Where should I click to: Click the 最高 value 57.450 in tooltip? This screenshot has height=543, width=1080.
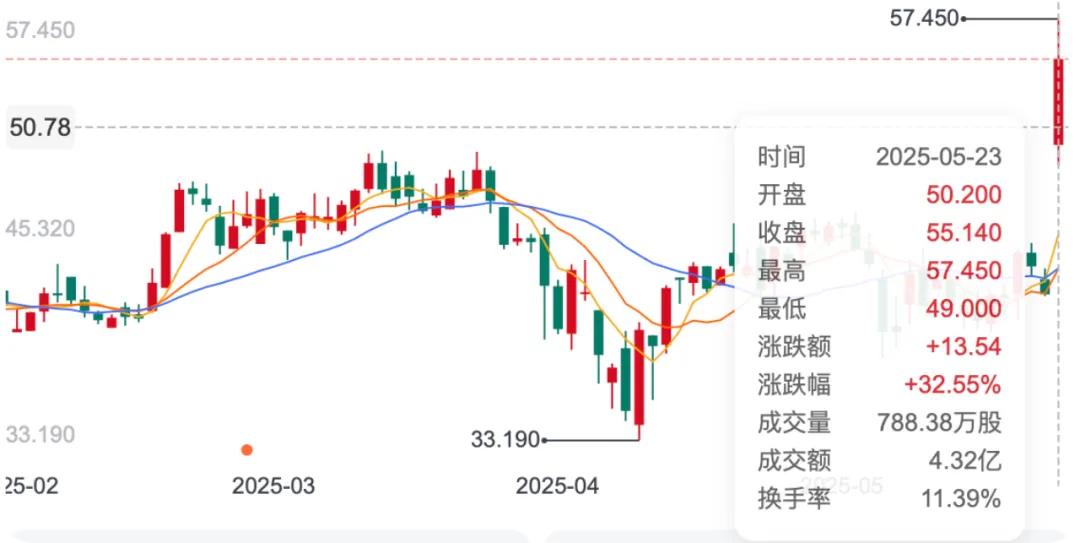962,271
